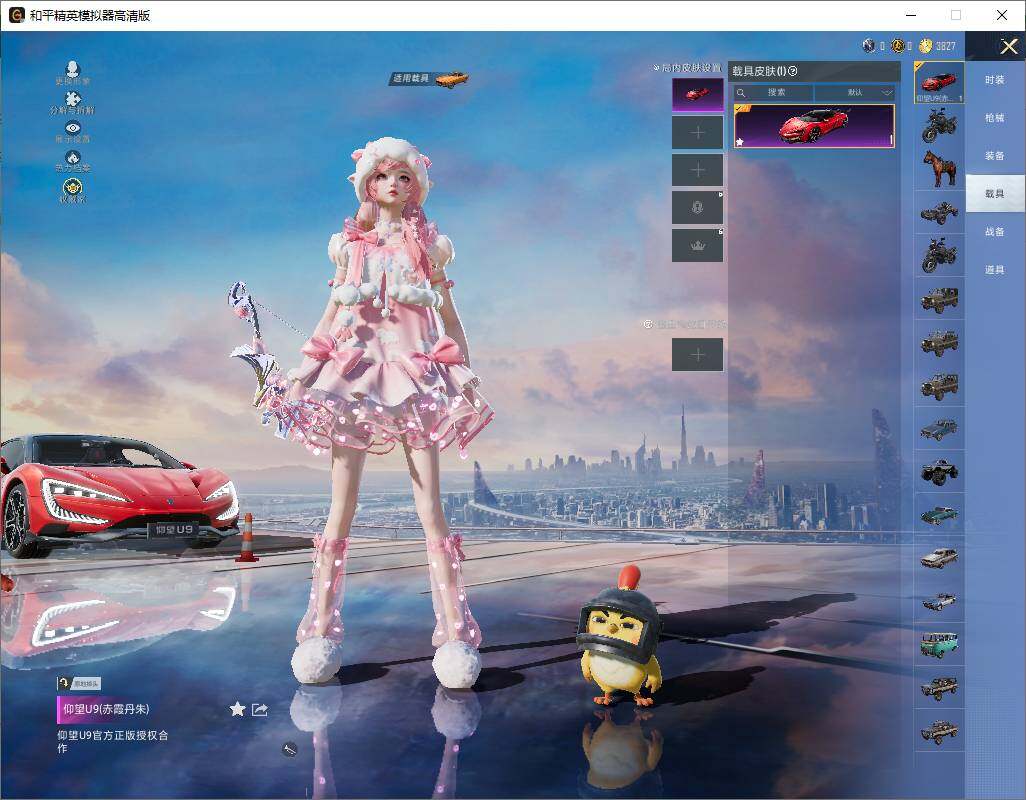
Task: Click the 搜索 search field
Action: [773, 92]
